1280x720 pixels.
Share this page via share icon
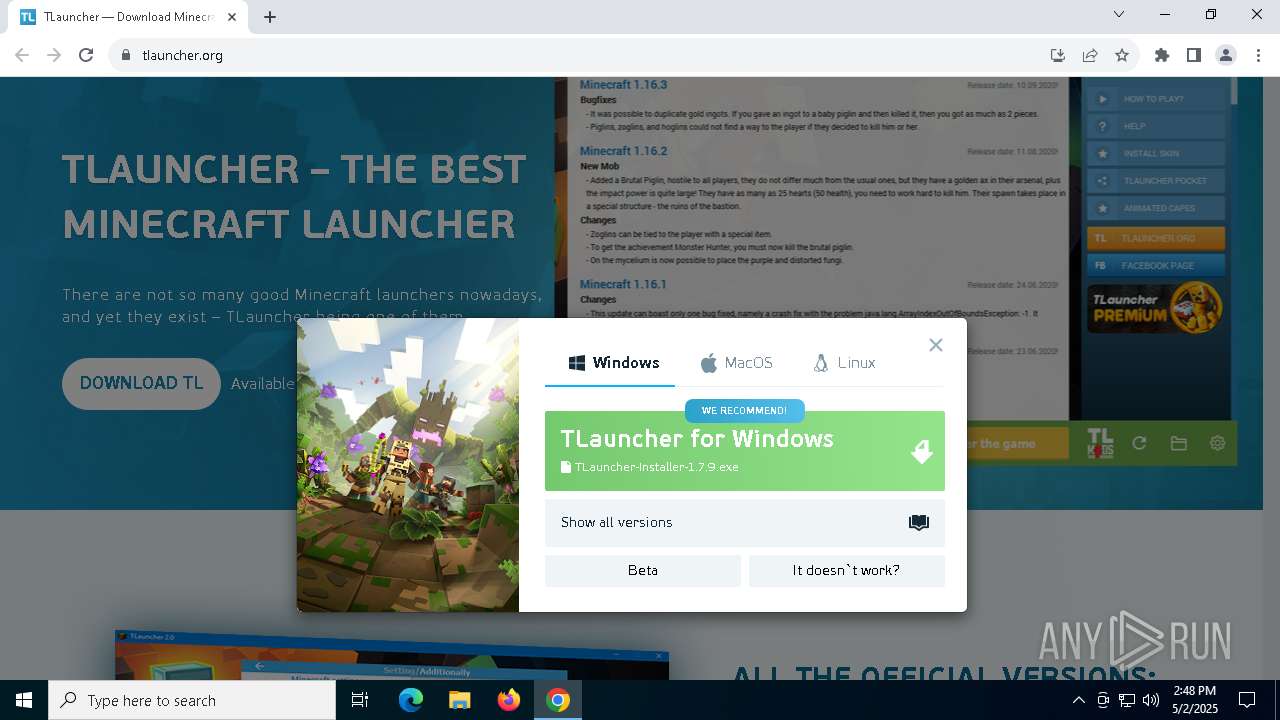click(x=1090, y=55)
